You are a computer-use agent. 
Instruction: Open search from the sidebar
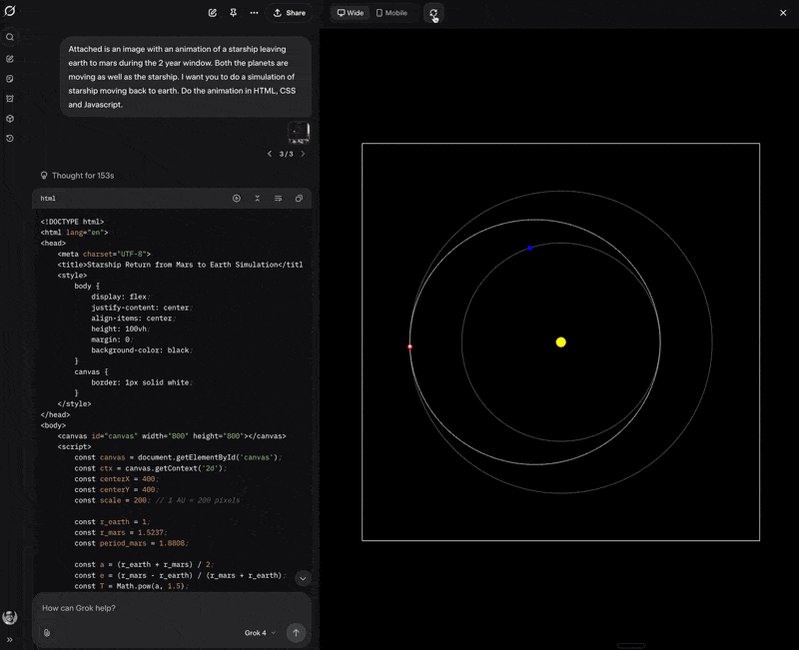pos(10,37)
